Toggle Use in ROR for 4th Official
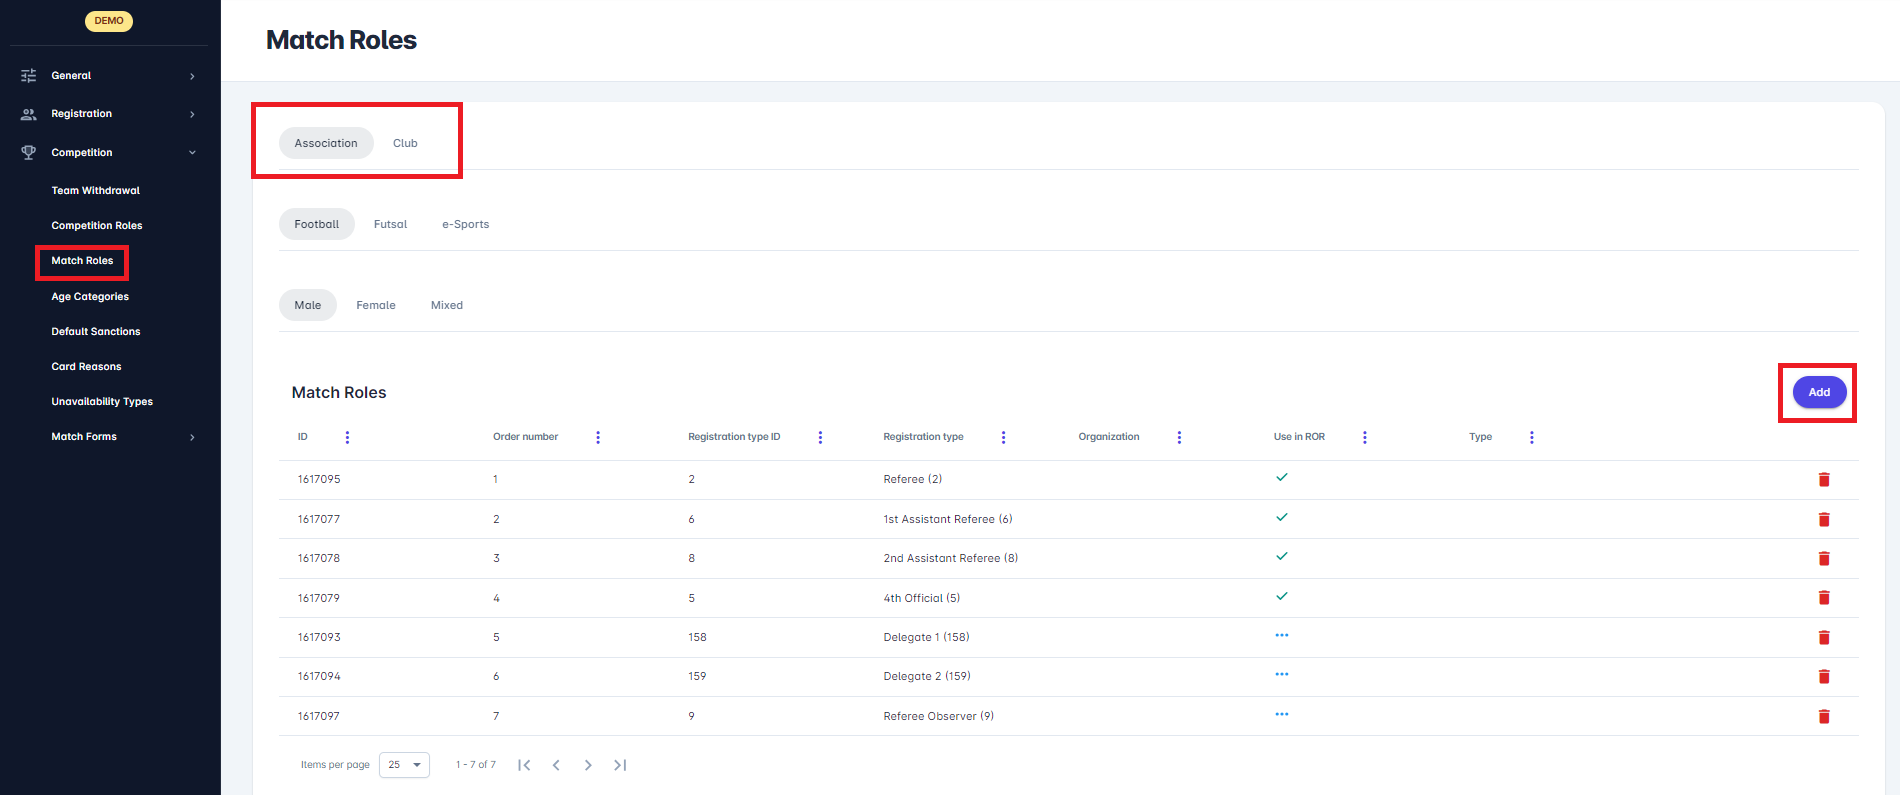1900x795 pixels. (x=1281, y=597)
